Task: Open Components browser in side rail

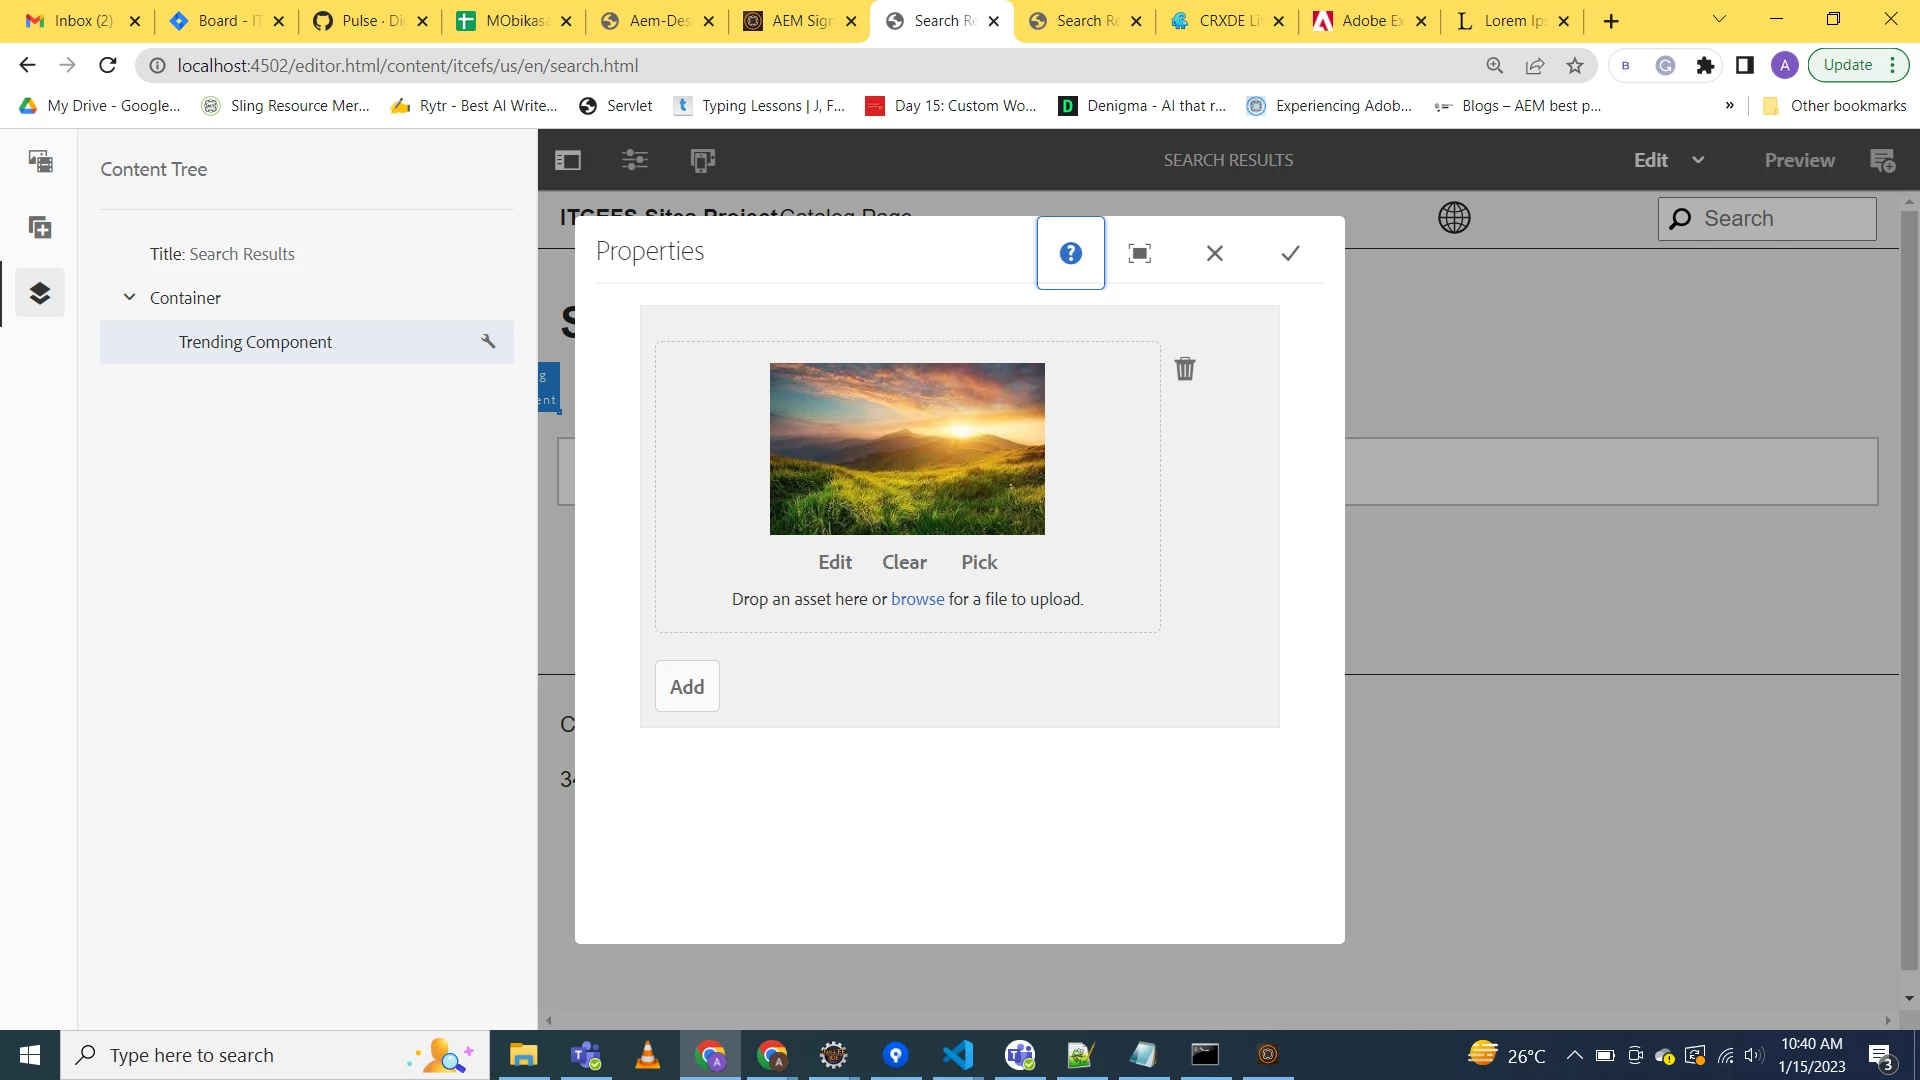Action: 40,228
